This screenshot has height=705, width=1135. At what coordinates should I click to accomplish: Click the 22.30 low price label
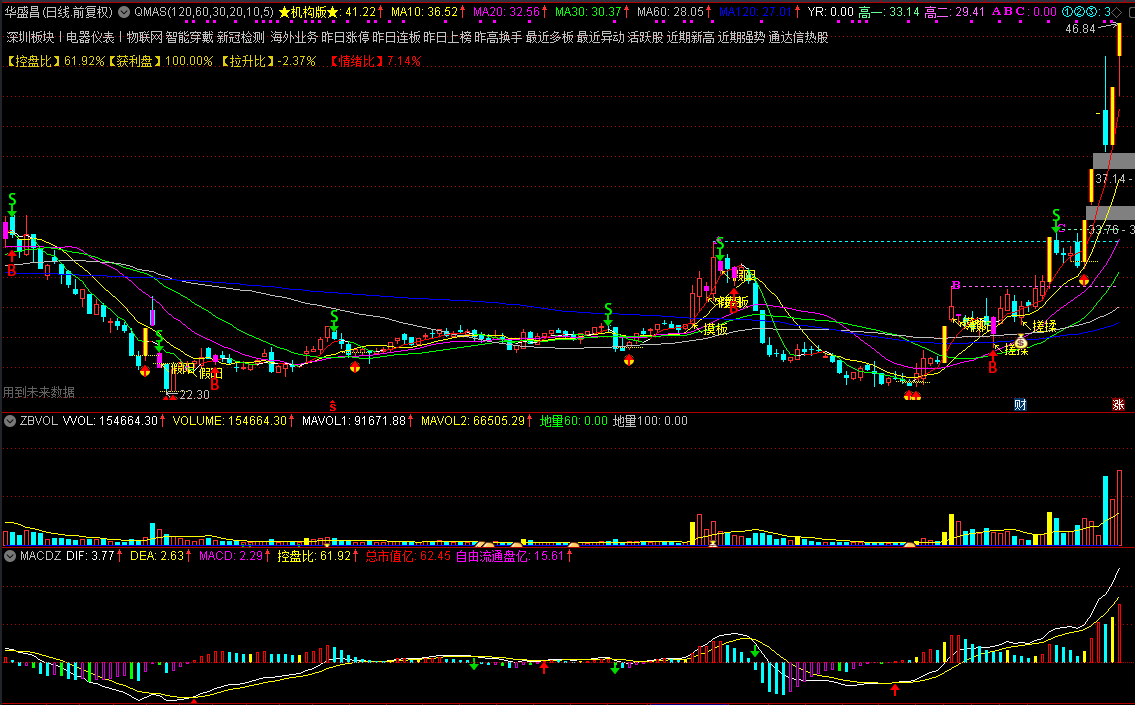194,394
